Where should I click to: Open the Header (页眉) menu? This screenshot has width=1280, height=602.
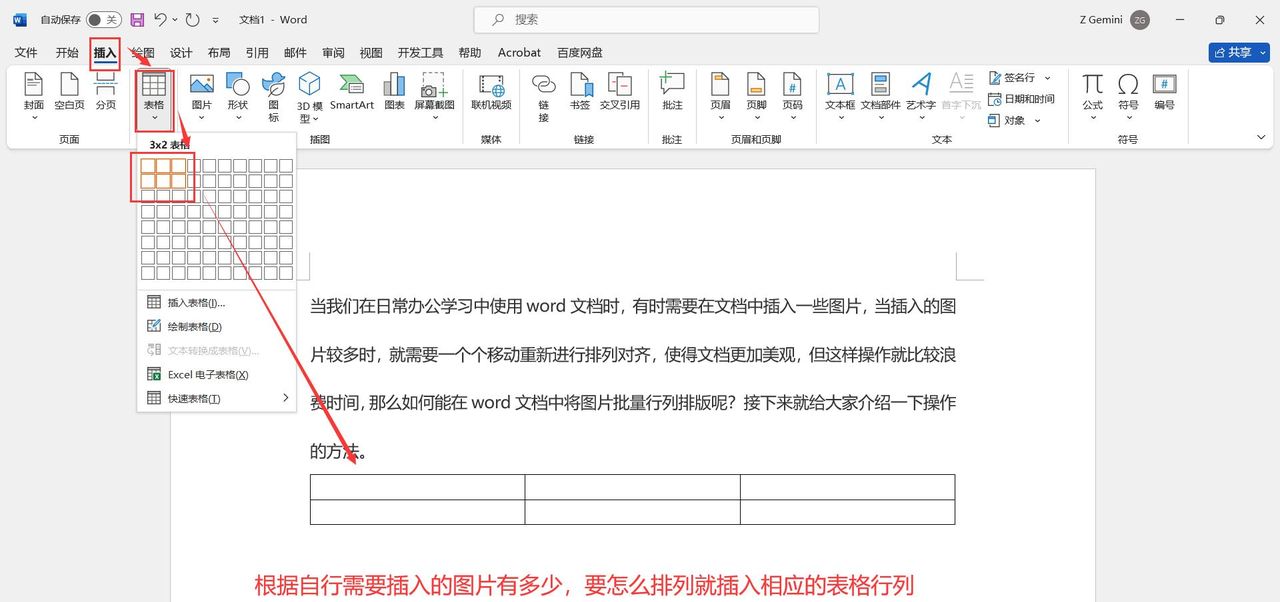coord(720,96)
